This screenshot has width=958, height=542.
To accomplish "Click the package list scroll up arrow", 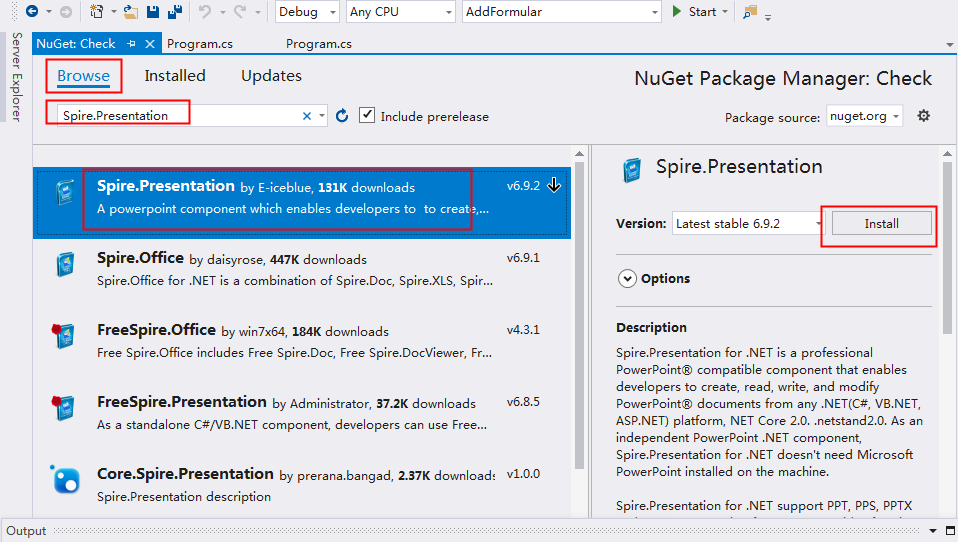I will coord(579,153).
